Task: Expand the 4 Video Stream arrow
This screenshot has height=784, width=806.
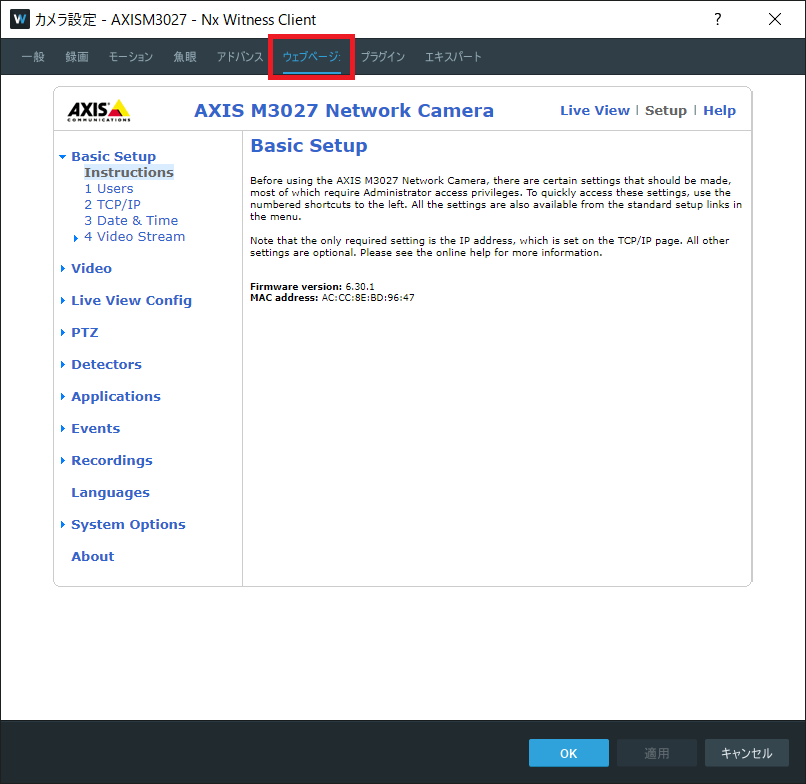Action: click(x=76, y=238)
